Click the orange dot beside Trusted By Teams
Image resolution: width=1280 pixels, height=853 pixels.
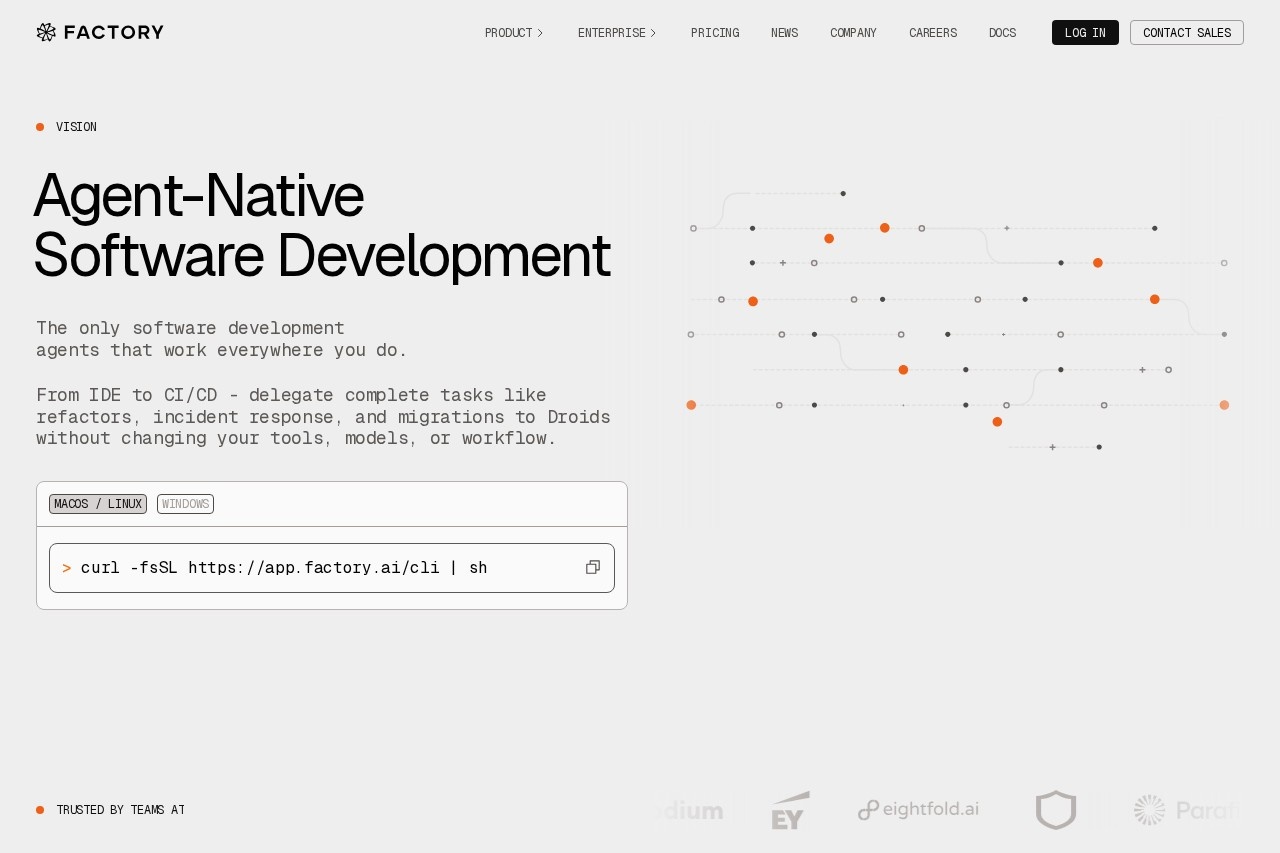coord(40,810)
